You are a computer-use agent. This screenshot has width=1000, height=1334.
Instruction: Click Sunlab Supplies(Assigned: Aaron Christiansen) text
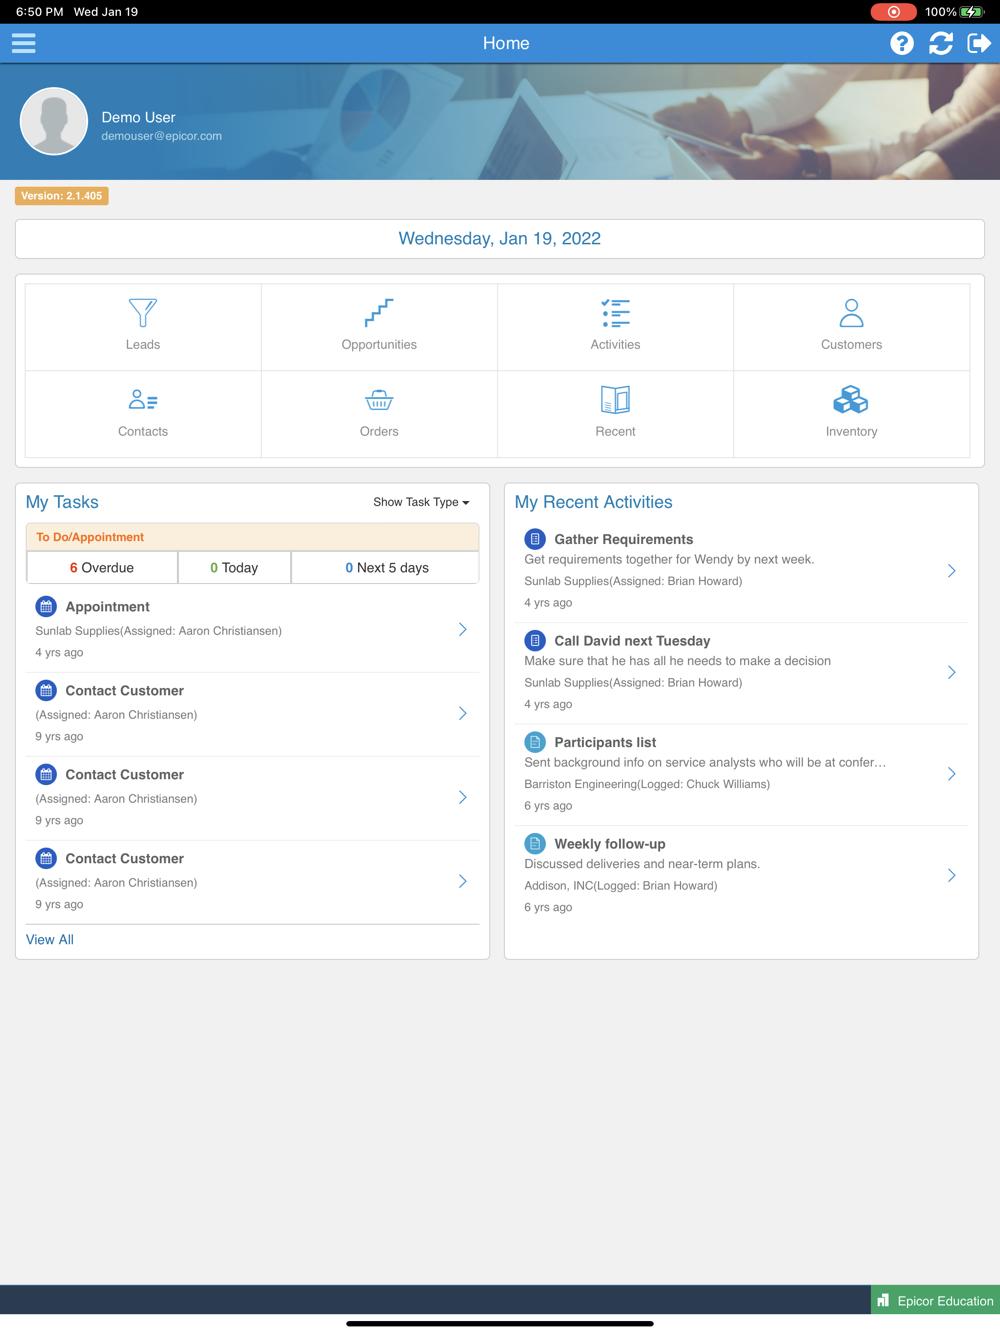(x=158, y=631)
